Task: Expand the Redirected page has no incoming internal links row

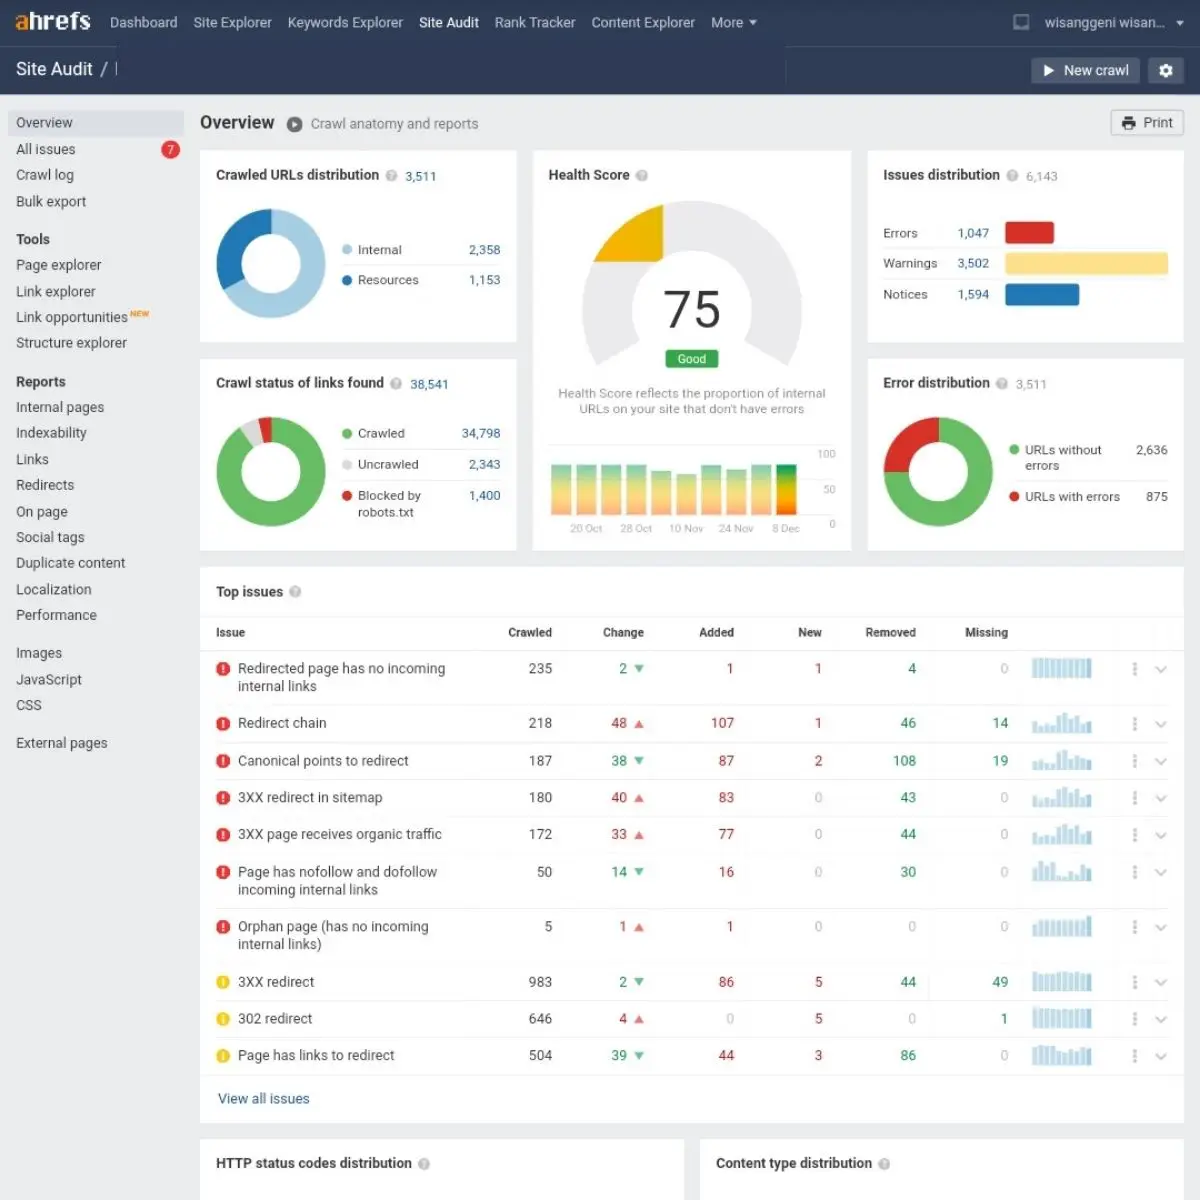Action: 1161,668
